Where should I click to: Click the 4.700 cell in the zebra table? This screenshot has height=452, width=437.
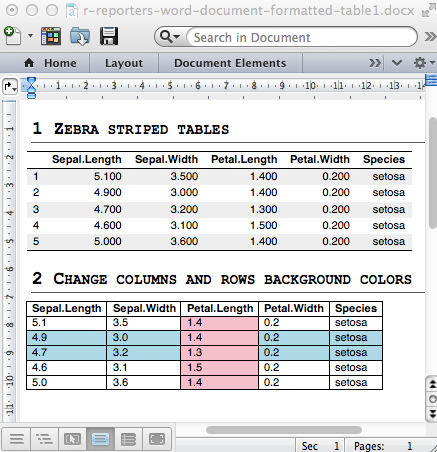click(x=107, y=209)
